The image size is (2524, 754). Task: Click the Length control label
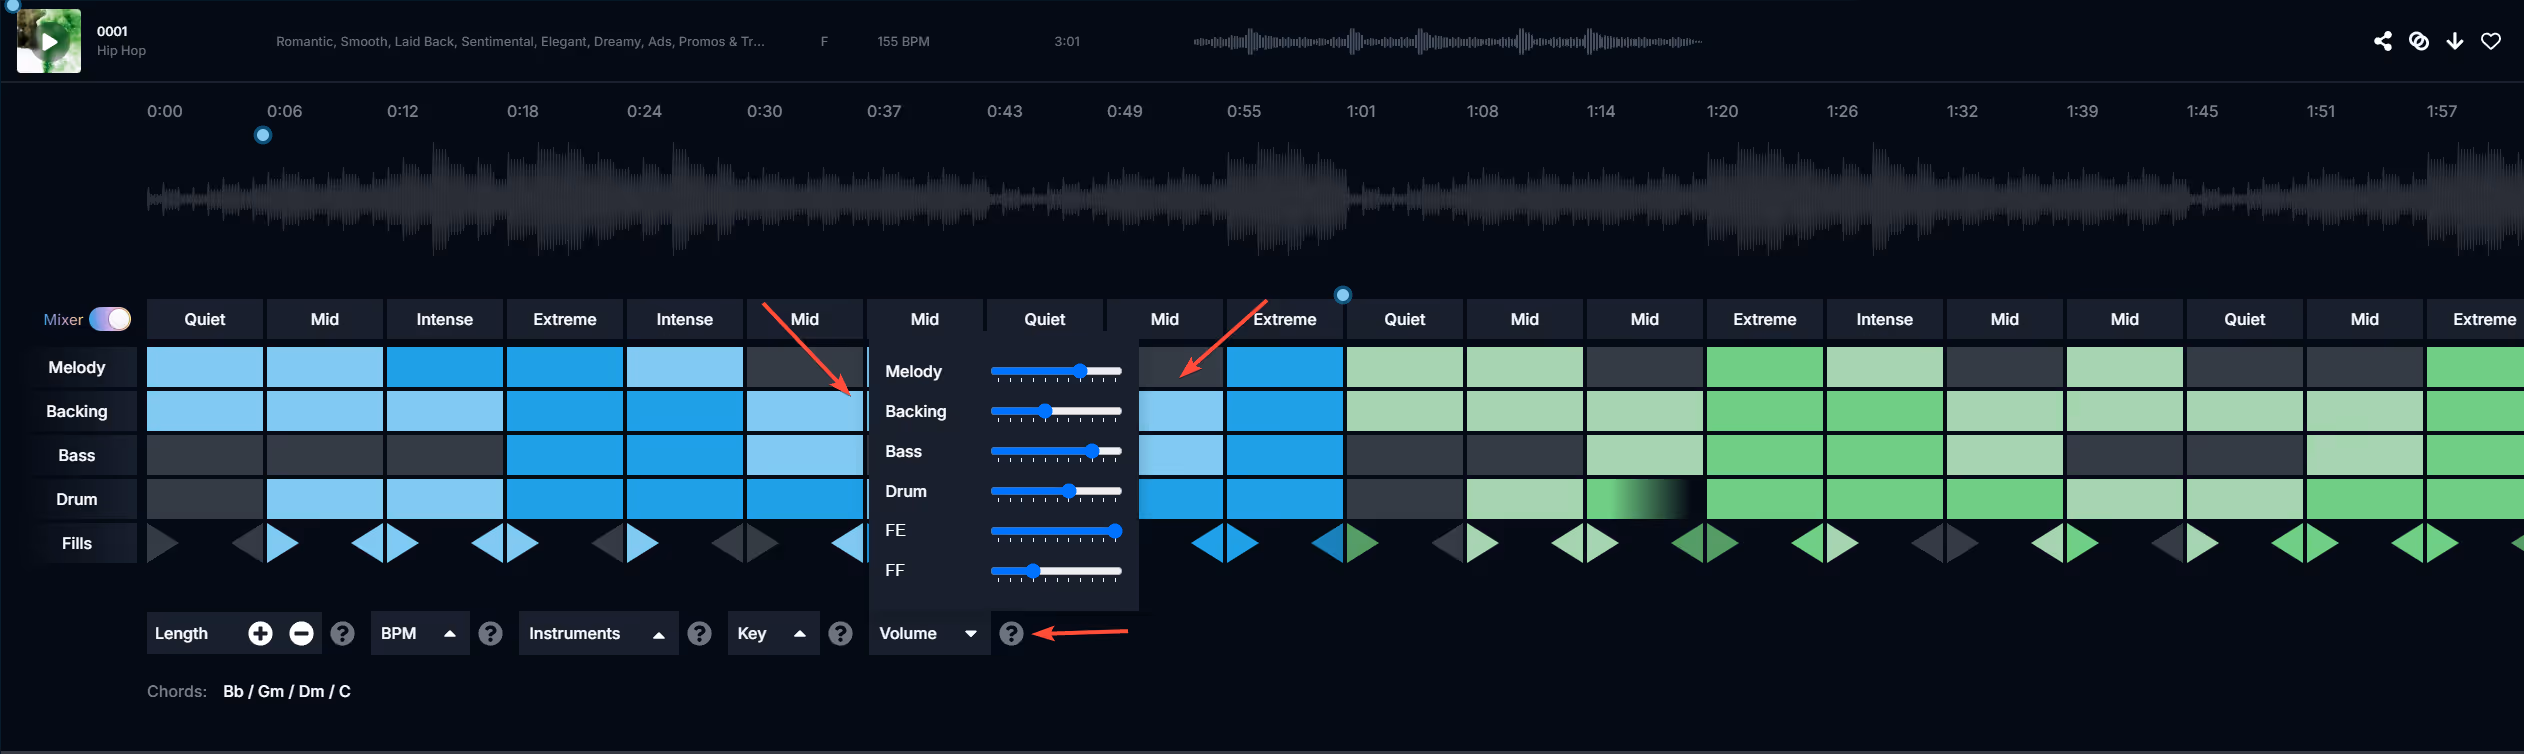(x=181, y=633)
